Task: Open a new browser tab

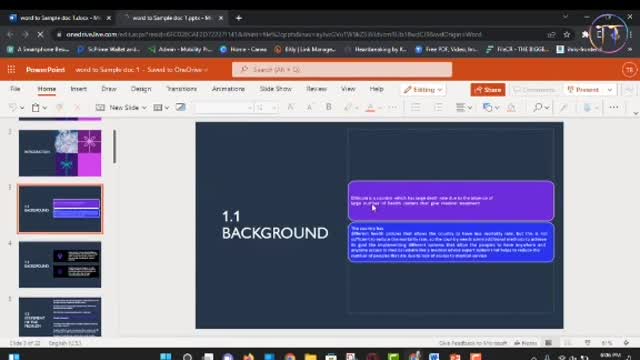Action: click(239, 18)
